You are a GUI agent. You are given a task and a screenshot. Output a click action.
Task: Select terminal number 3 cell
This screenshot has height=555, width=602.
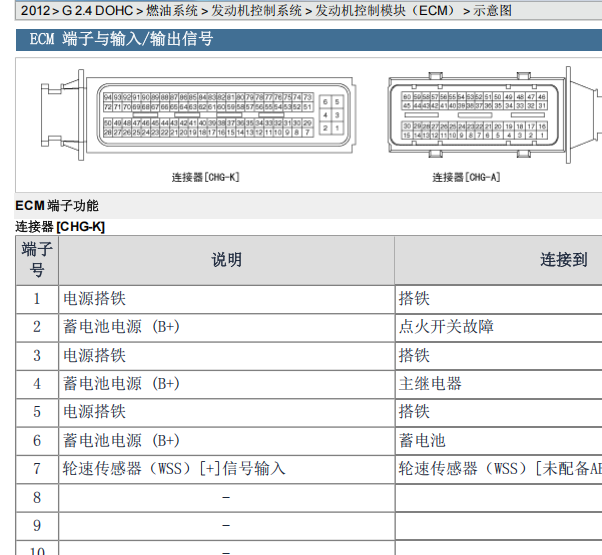coord(37,356)
